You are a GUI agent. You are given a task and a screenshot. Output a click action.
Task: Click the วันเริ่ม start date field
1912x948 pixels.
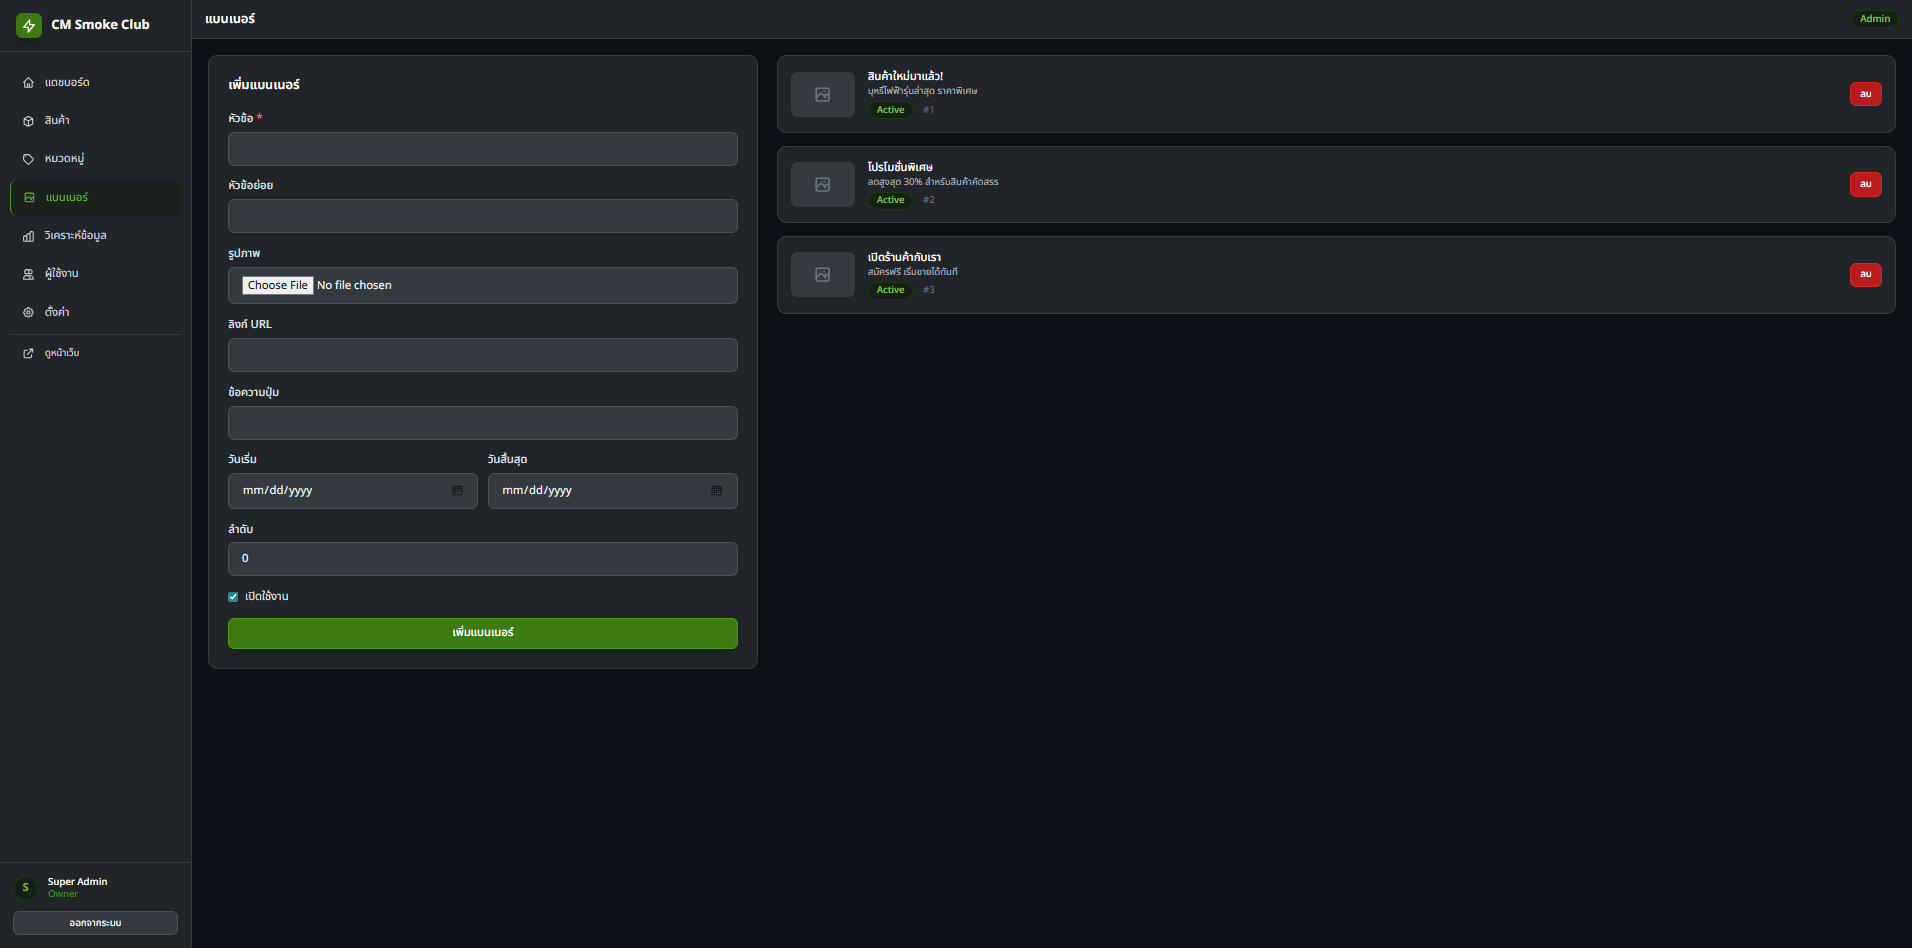tap(353, 491)
